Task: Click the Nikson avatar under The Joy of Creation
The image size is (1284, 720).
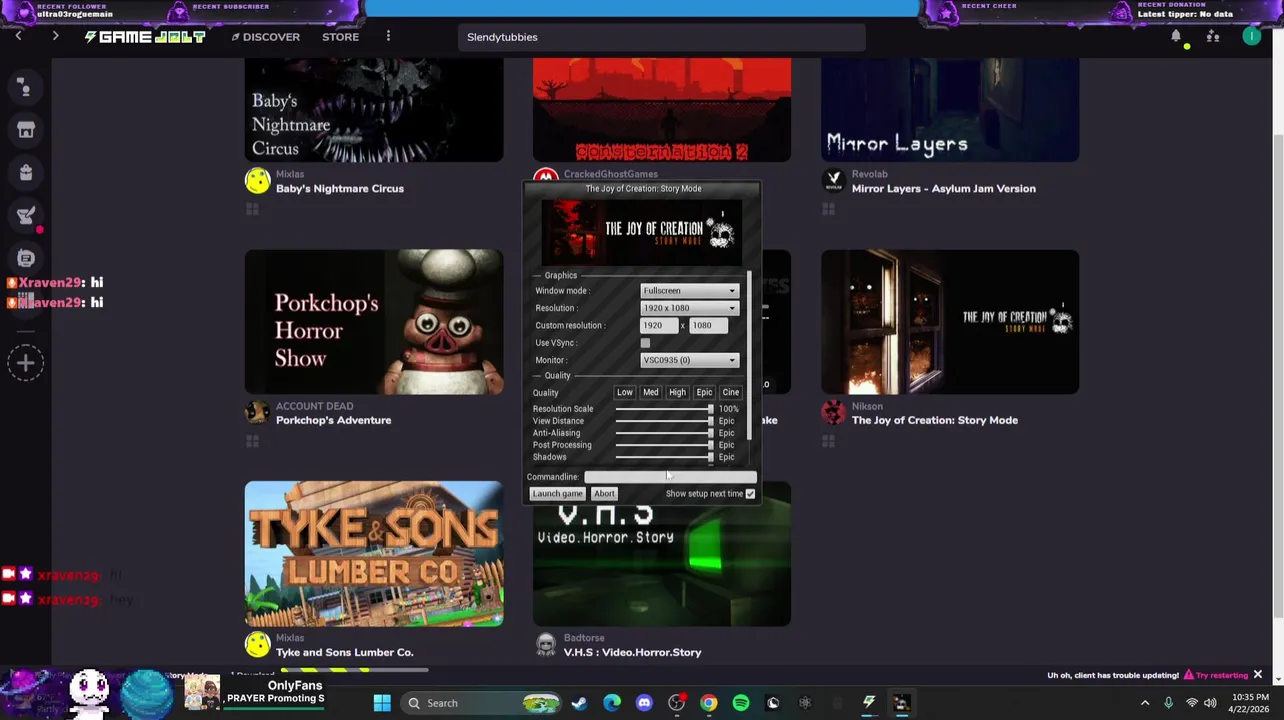Action: coord(833,412)
